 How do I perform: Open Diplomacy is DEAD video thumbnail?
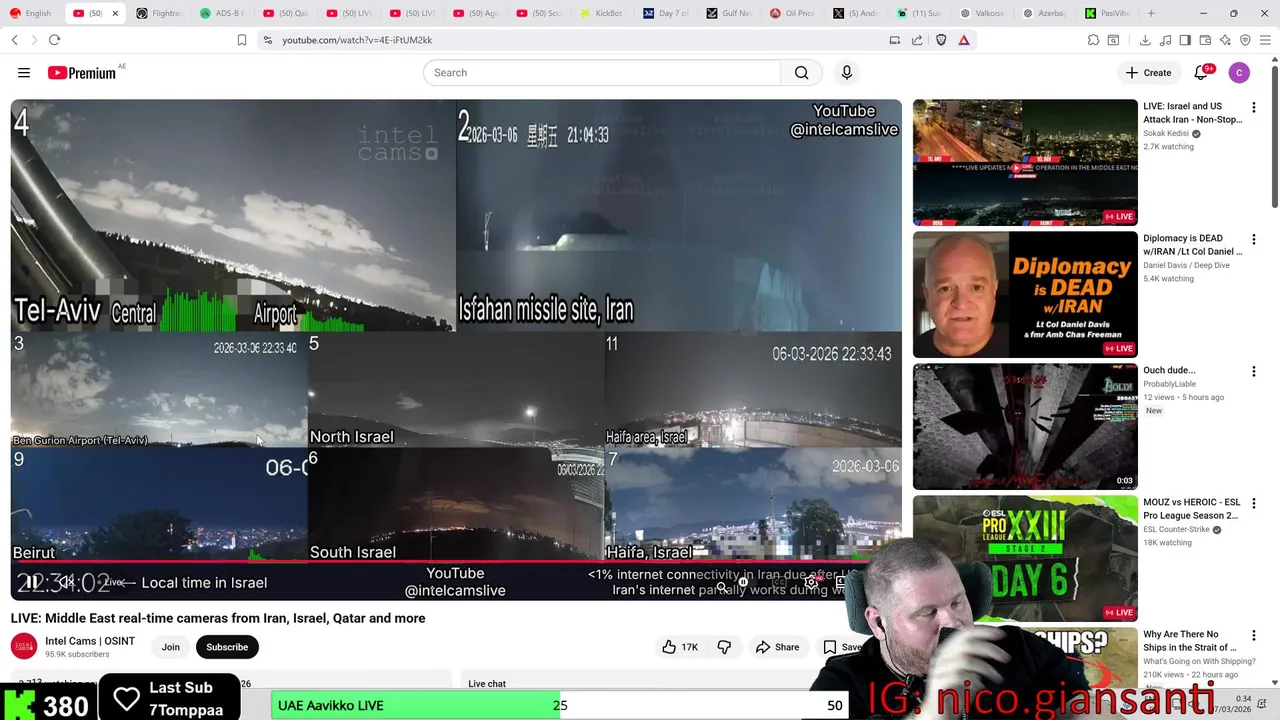pyautogui.click(x=1025, y=294)
